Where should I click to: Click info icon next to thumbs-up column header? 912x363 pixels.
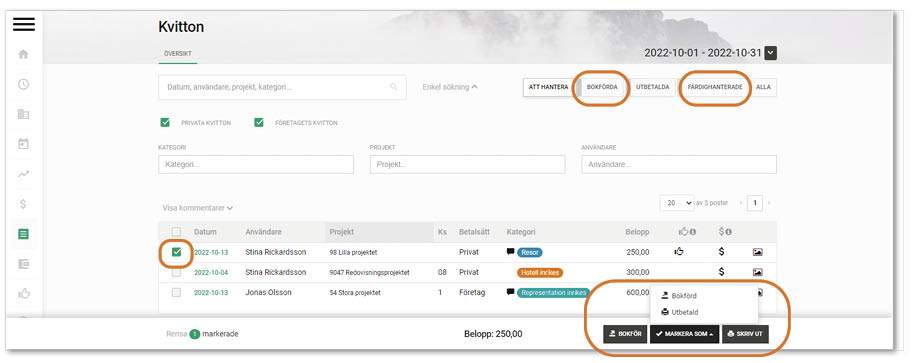692,232
